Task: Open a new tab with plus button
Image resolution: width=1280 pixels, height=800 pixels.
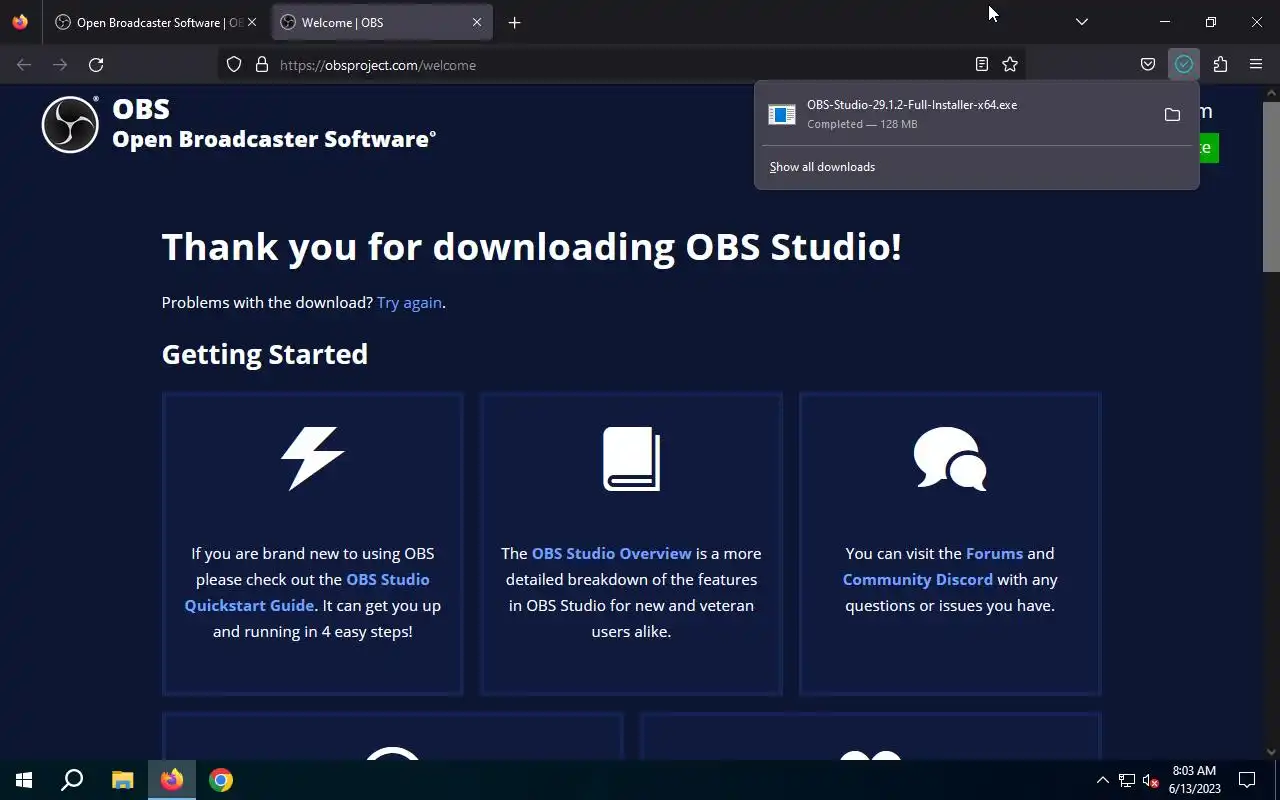Action: pyautogui.click(x=514, y=22)
